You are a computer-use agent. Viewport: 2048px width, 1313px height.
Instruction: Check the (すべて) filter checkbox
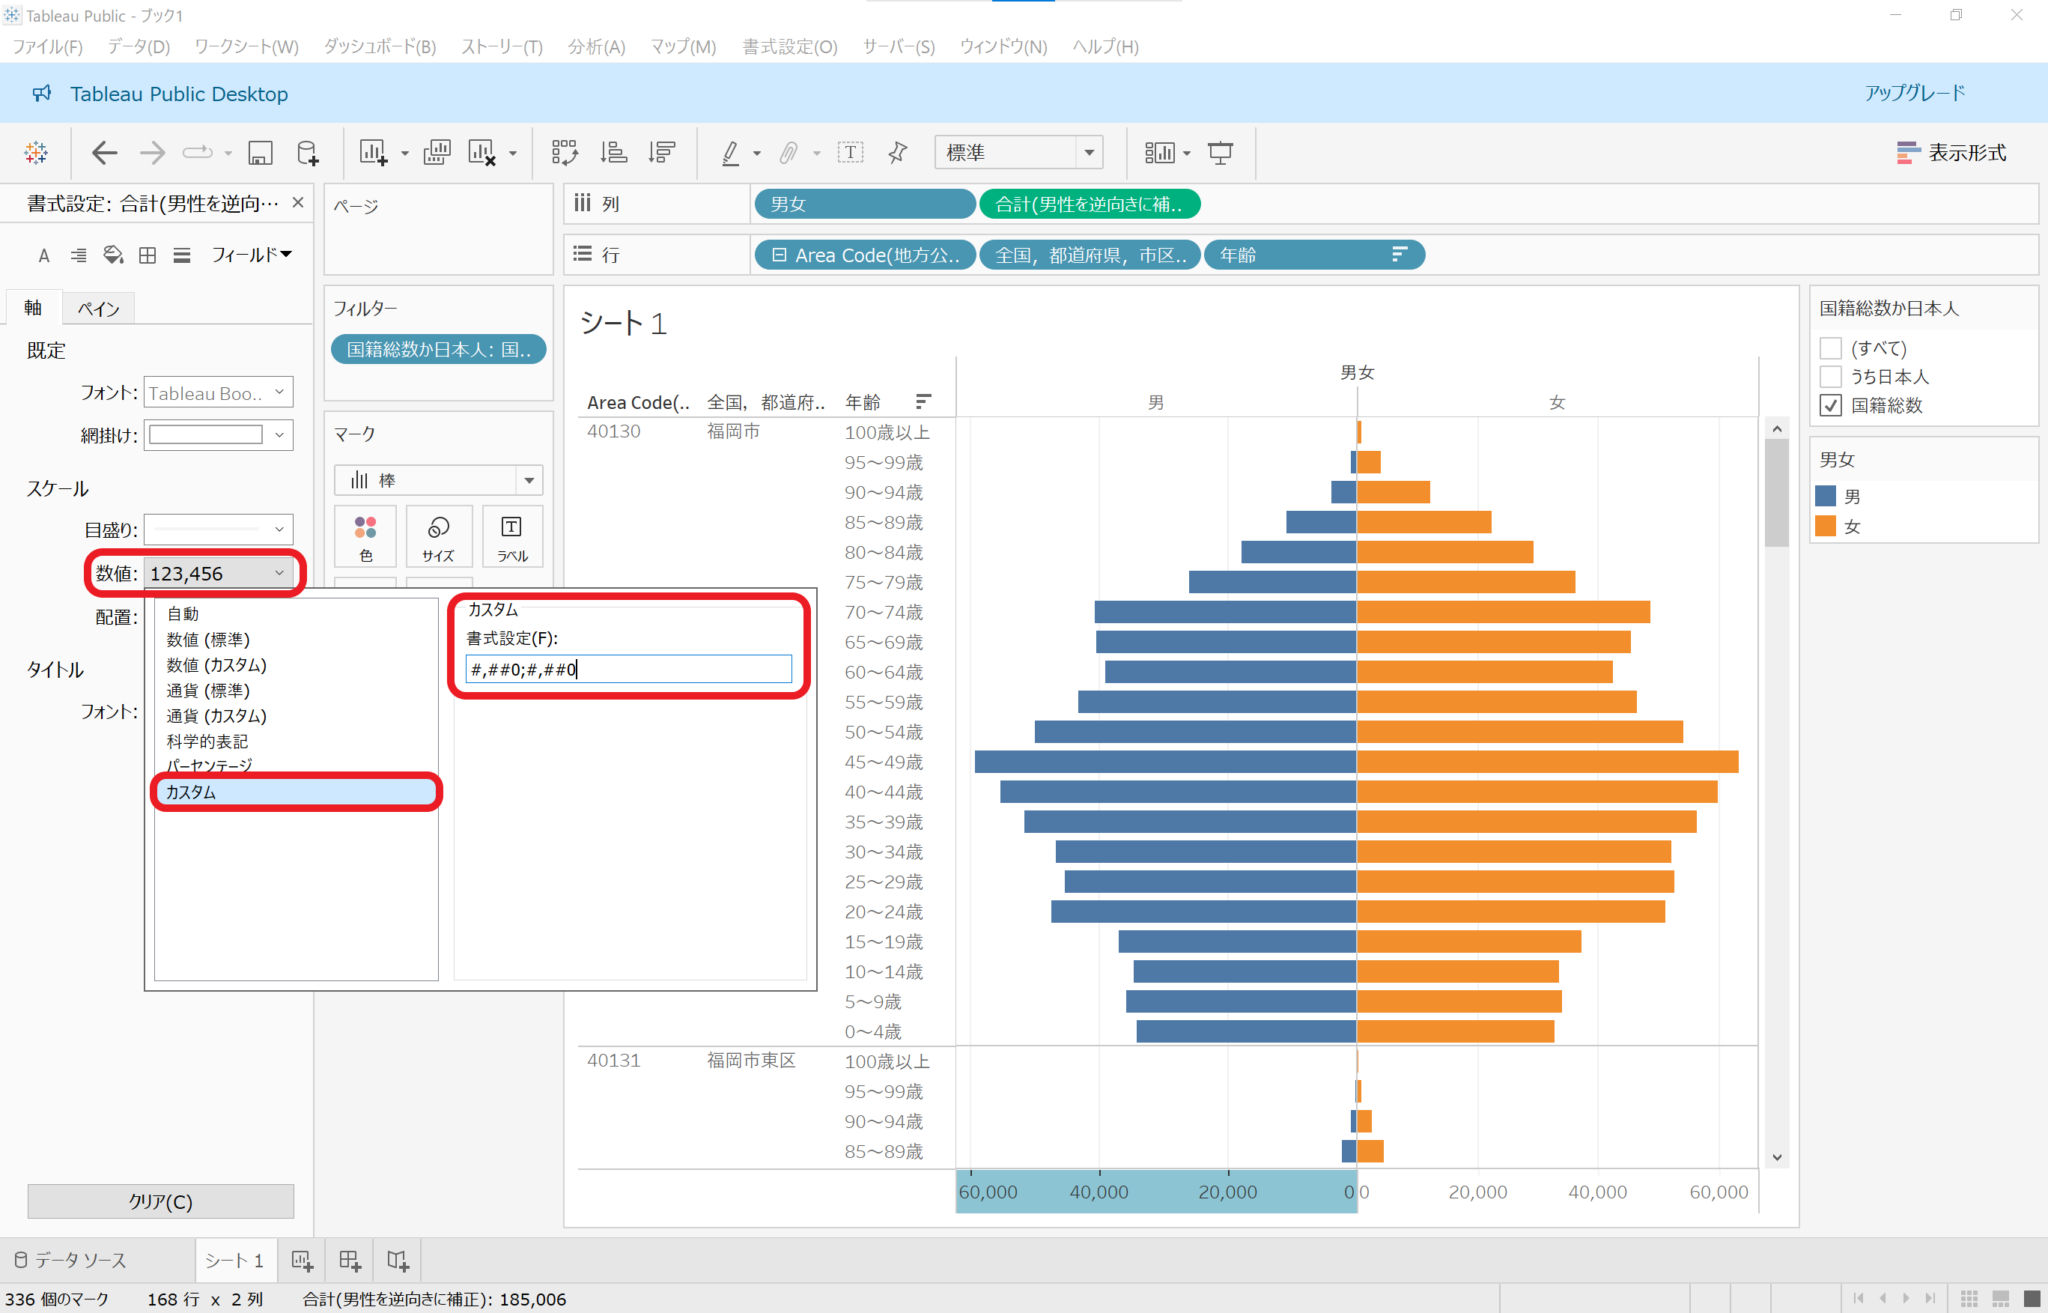(1831, 348)
